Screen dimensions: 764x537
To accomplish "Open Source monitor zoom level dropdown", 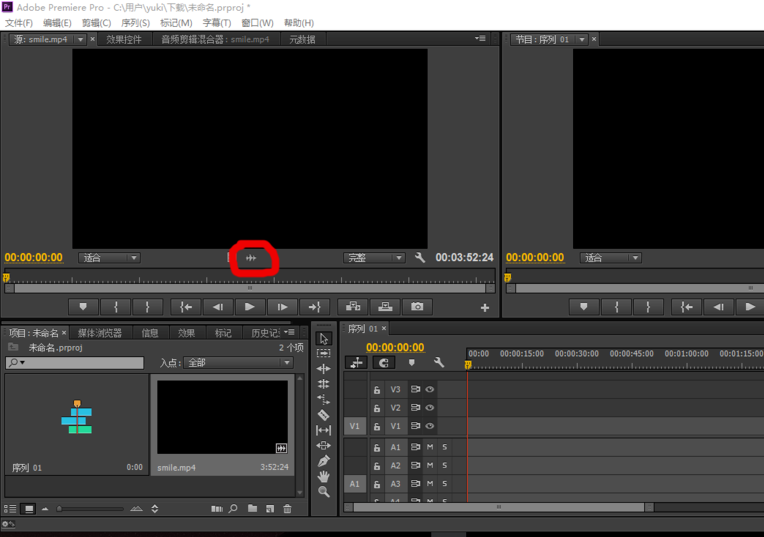I will 109,258.
